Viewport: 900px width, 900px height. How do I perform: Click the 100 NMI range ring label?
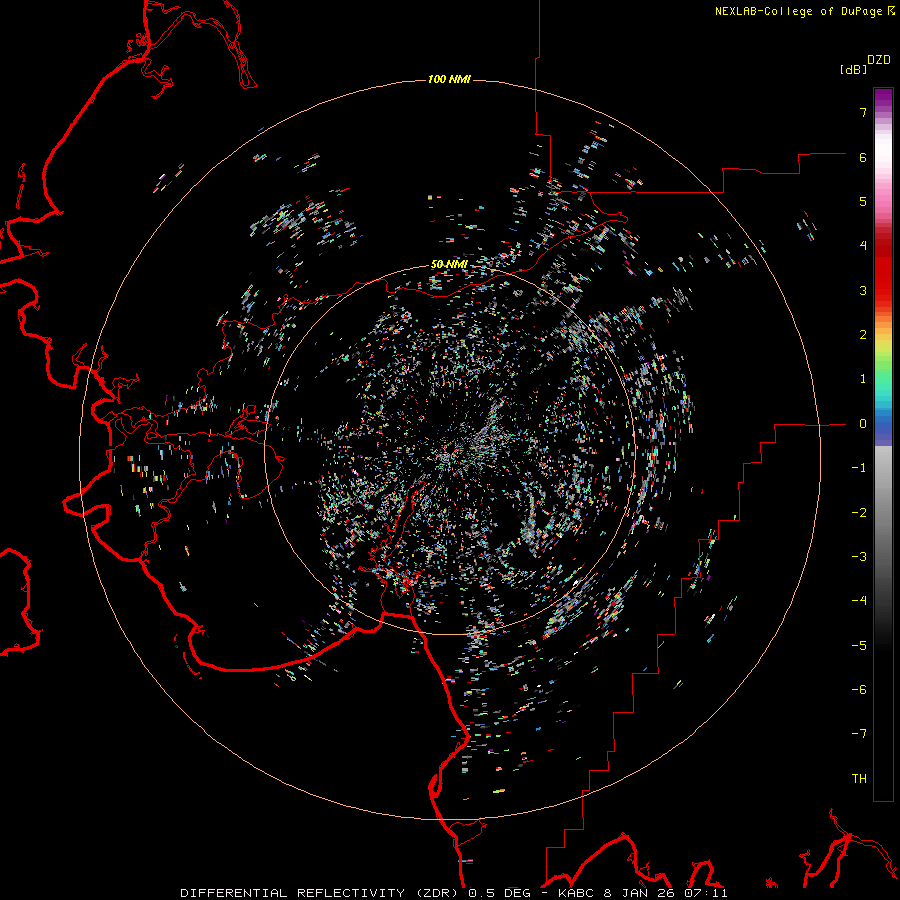[x=449, y=79]
